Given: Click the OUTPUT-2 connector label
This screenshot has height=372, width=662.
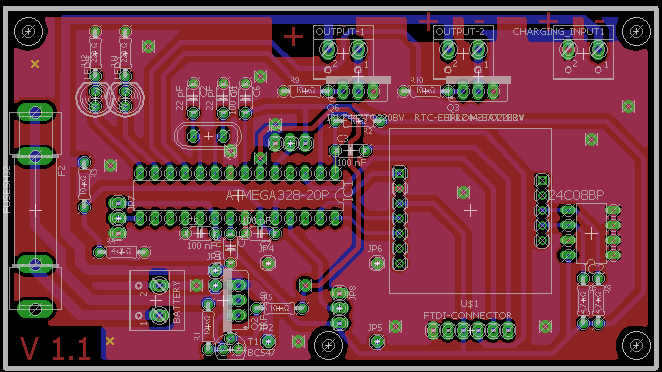Looking at the screenshot, I should point(460,32).
